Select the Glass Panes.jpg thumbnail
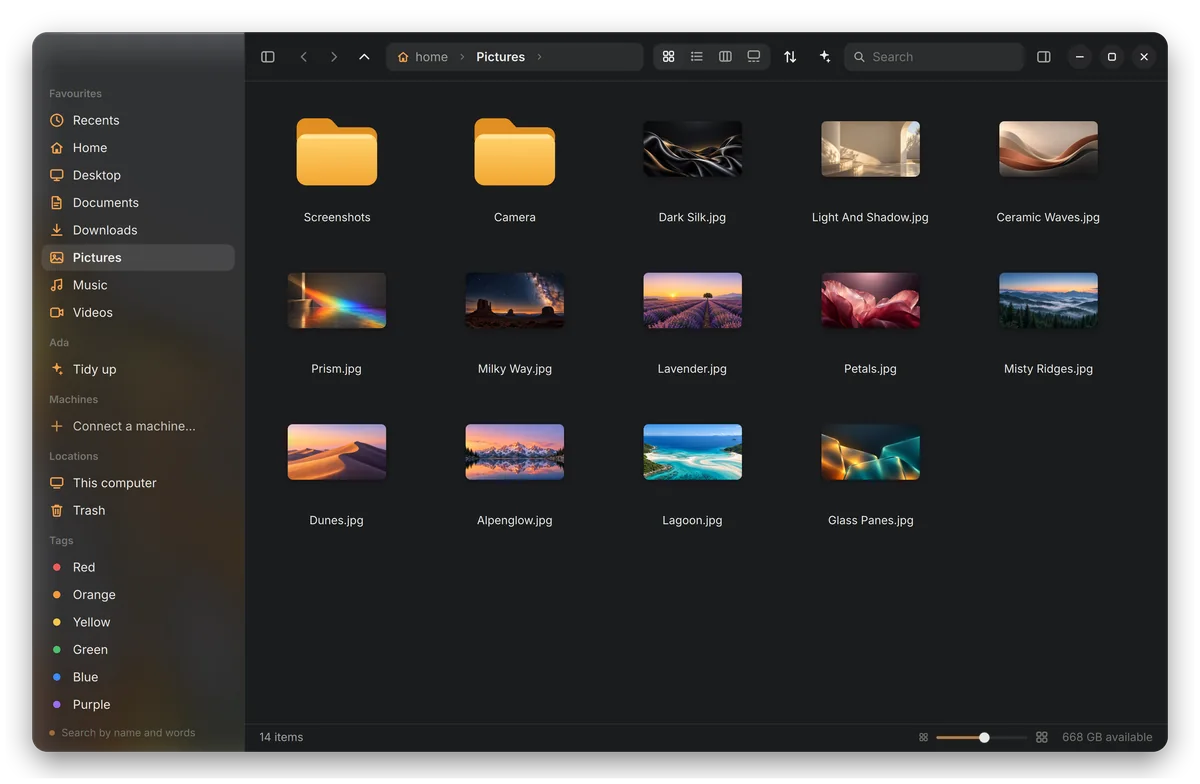The height and width of the screenshot is (784, 1200). (x=871, y=452)
